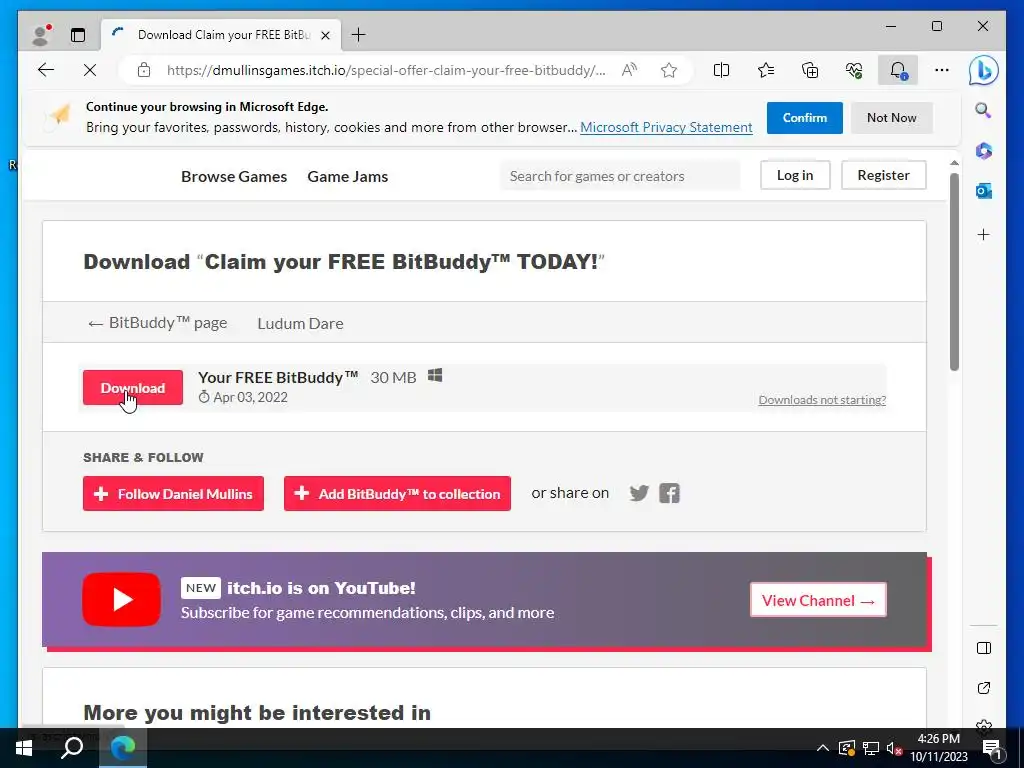The height and width of the screenshot is (768, 1024).
Task: Open Browse Games menu
Action: click(234, 176)
